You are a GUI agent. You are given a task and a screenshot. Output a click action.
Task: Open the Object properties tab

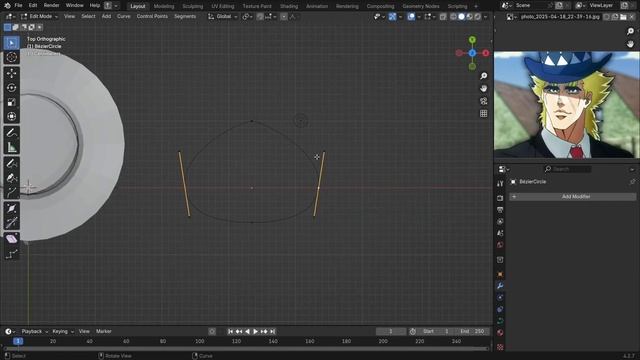pos(500,274)
